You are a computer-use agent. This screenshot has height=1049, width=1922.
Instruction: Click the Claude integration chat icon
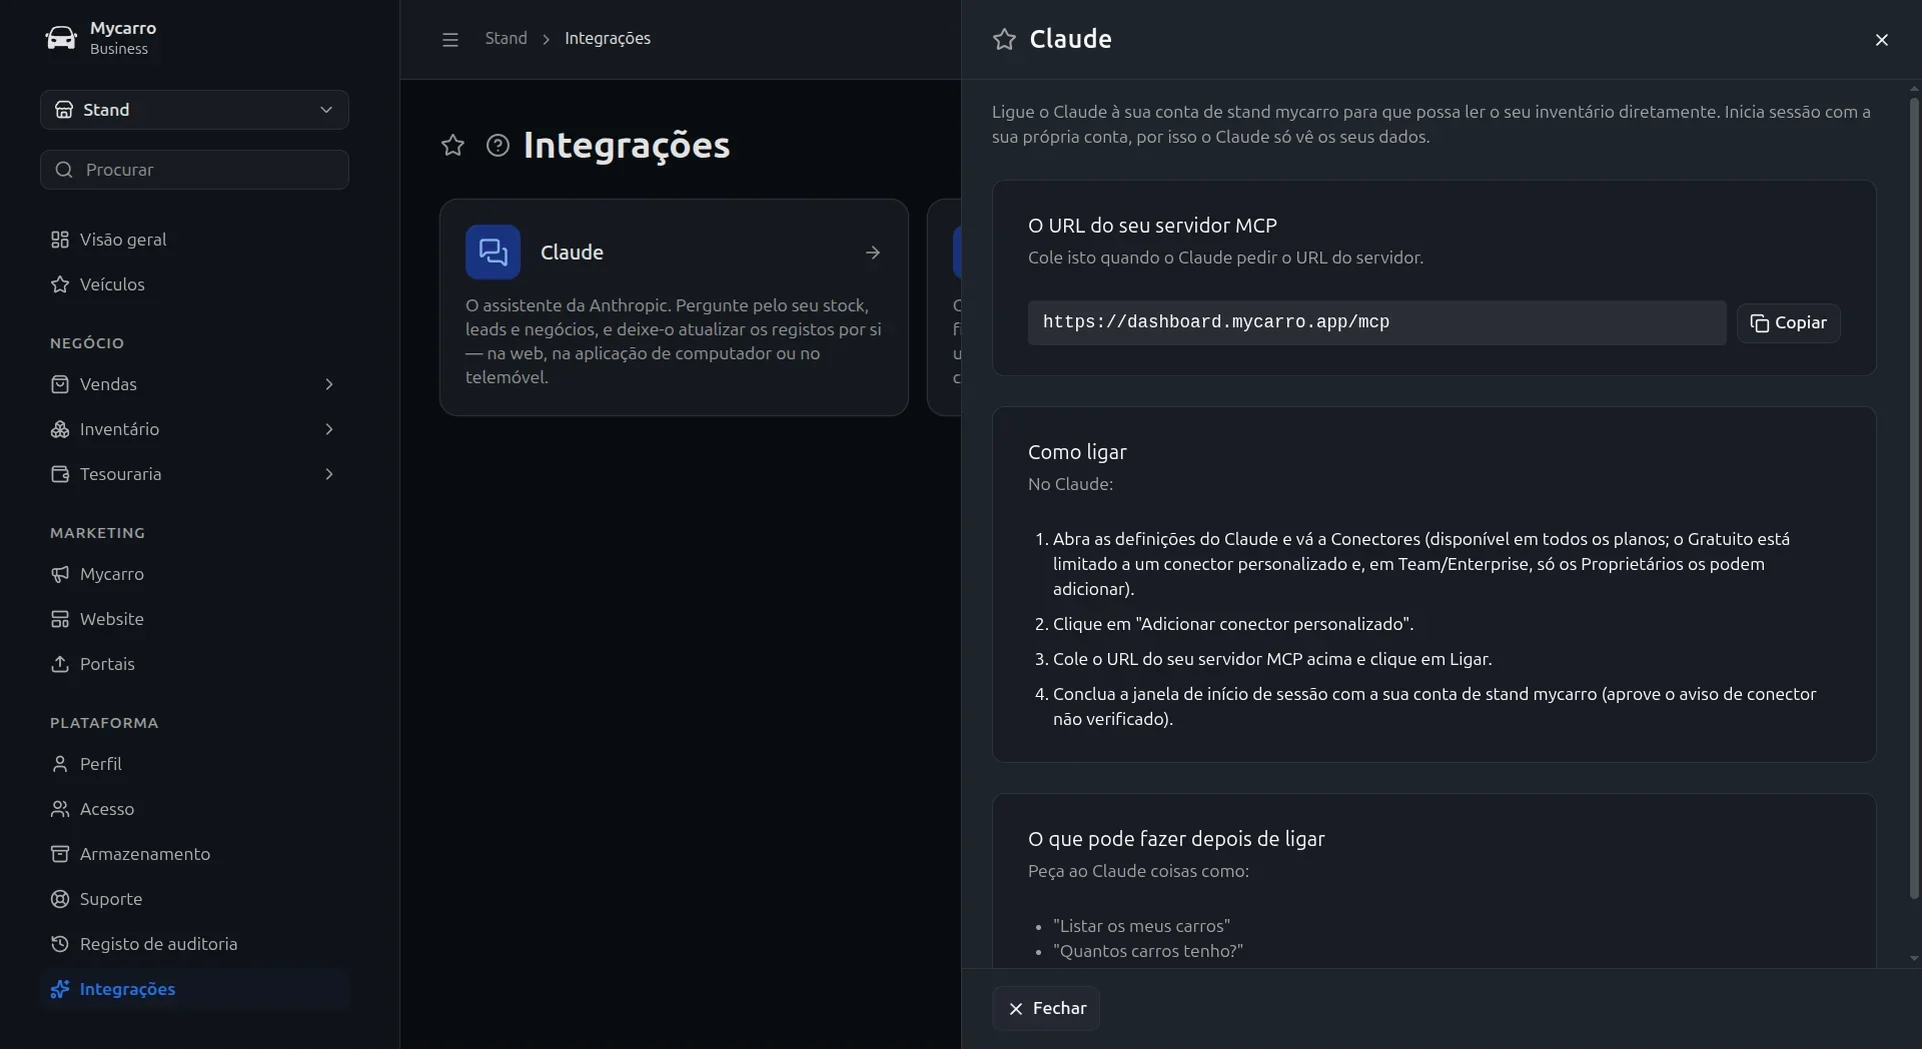493,252
